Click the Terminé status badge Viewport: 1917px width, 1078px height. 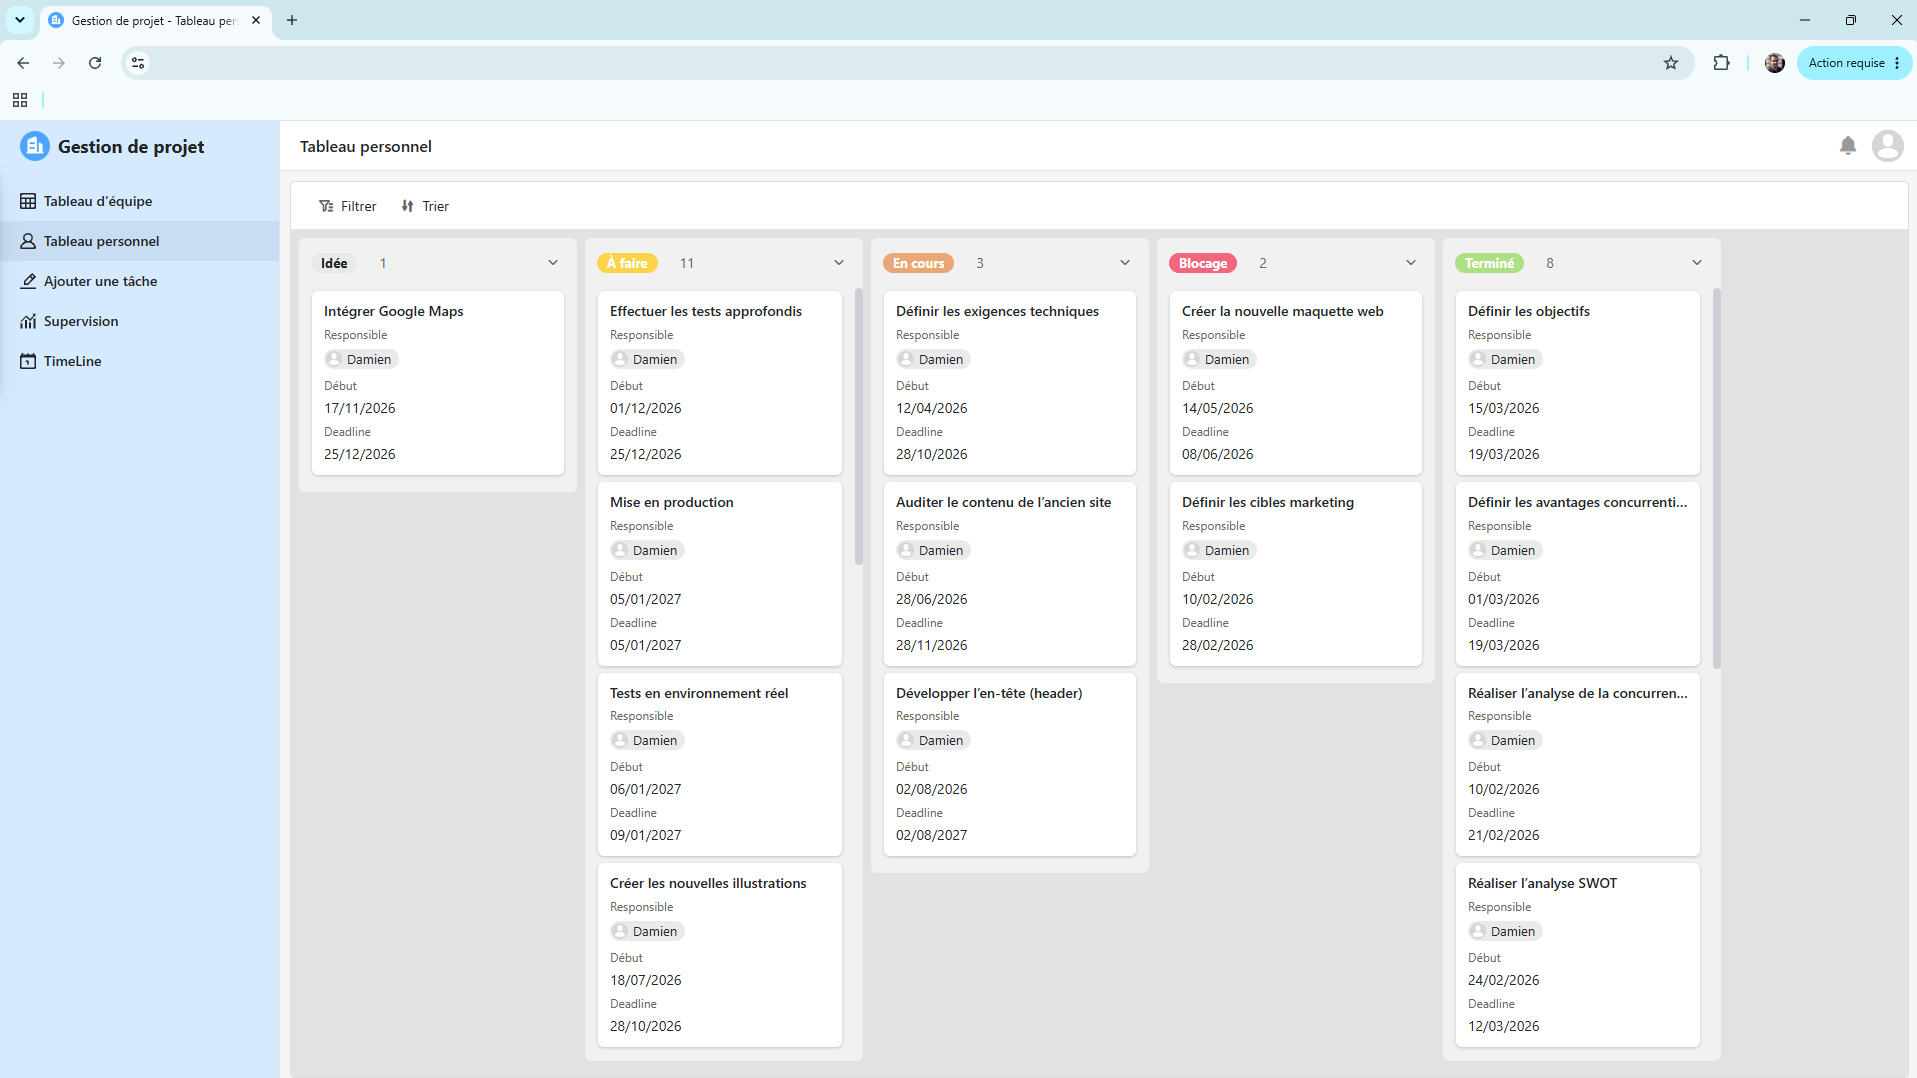point(1489,263)
